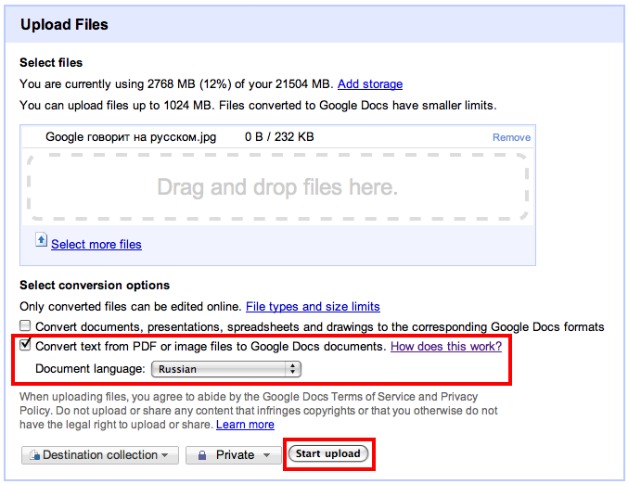Open the Add storage link

point(370,84)
